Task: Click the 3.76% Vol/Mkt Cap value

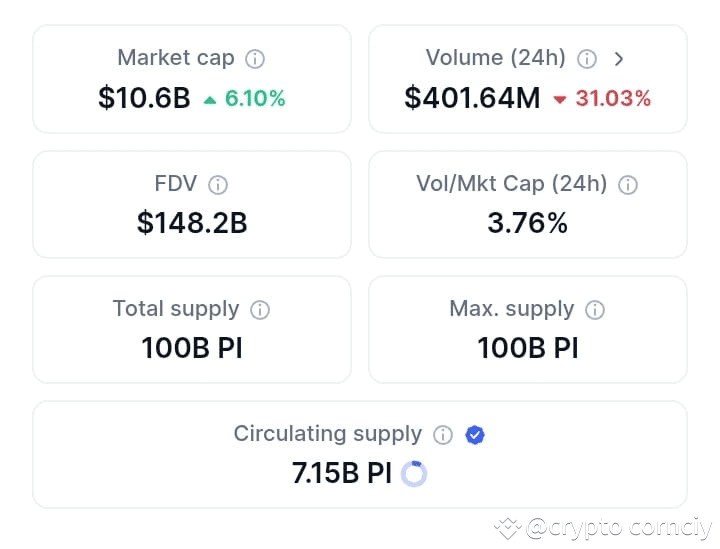Action: click(x=528, y=223)
